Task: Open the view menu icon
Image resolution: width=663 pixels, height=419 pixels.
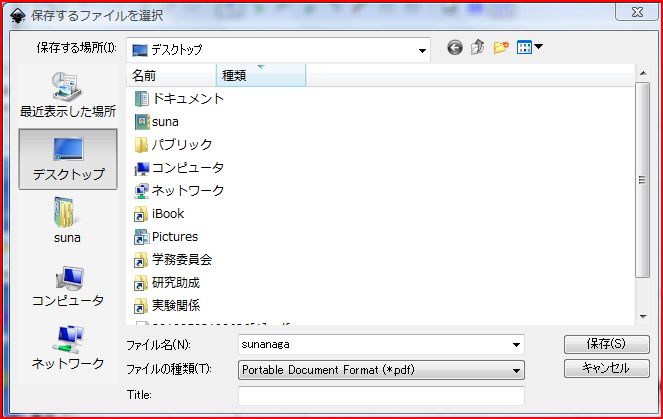Action: tap(529, 47)
